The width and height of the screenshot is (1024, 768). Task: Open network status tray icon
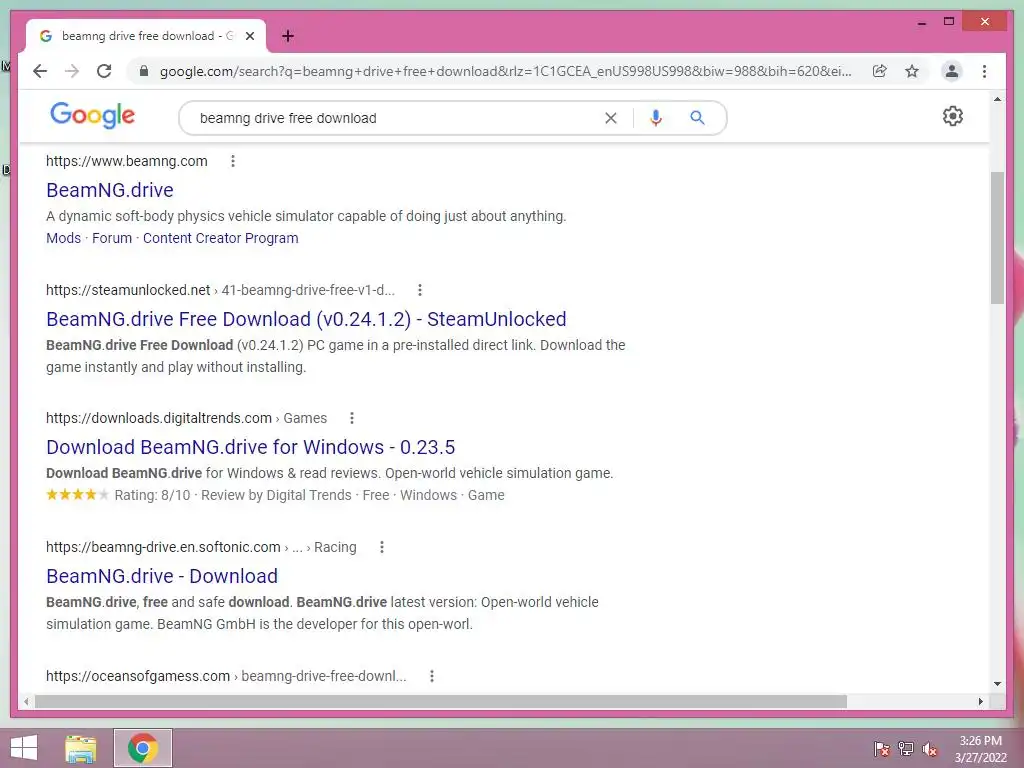tap(906, 748)
